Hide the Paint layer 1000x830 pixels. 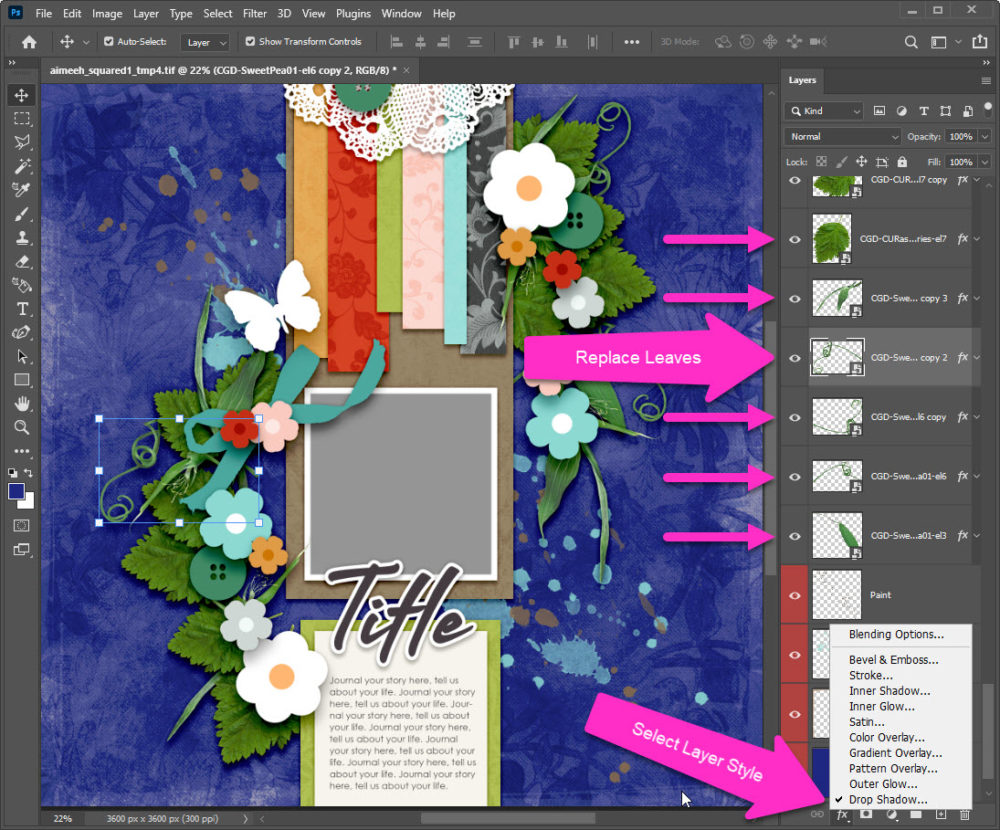pyautogui.click(x=795, y=595)
